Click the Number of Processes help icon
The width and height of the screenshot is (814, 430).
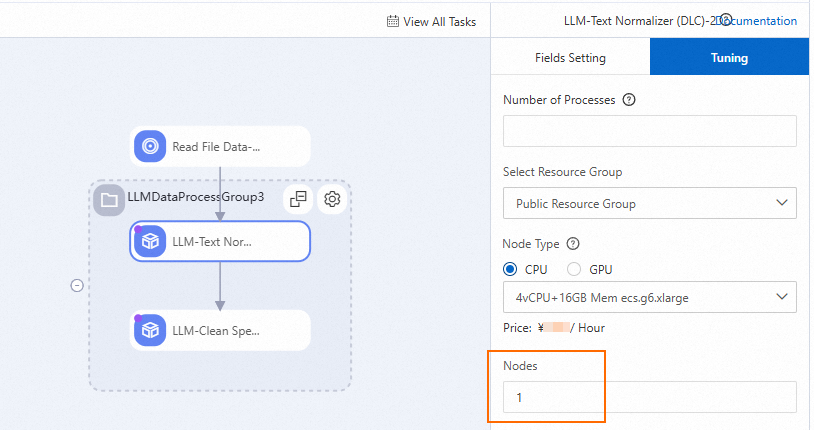629,100
